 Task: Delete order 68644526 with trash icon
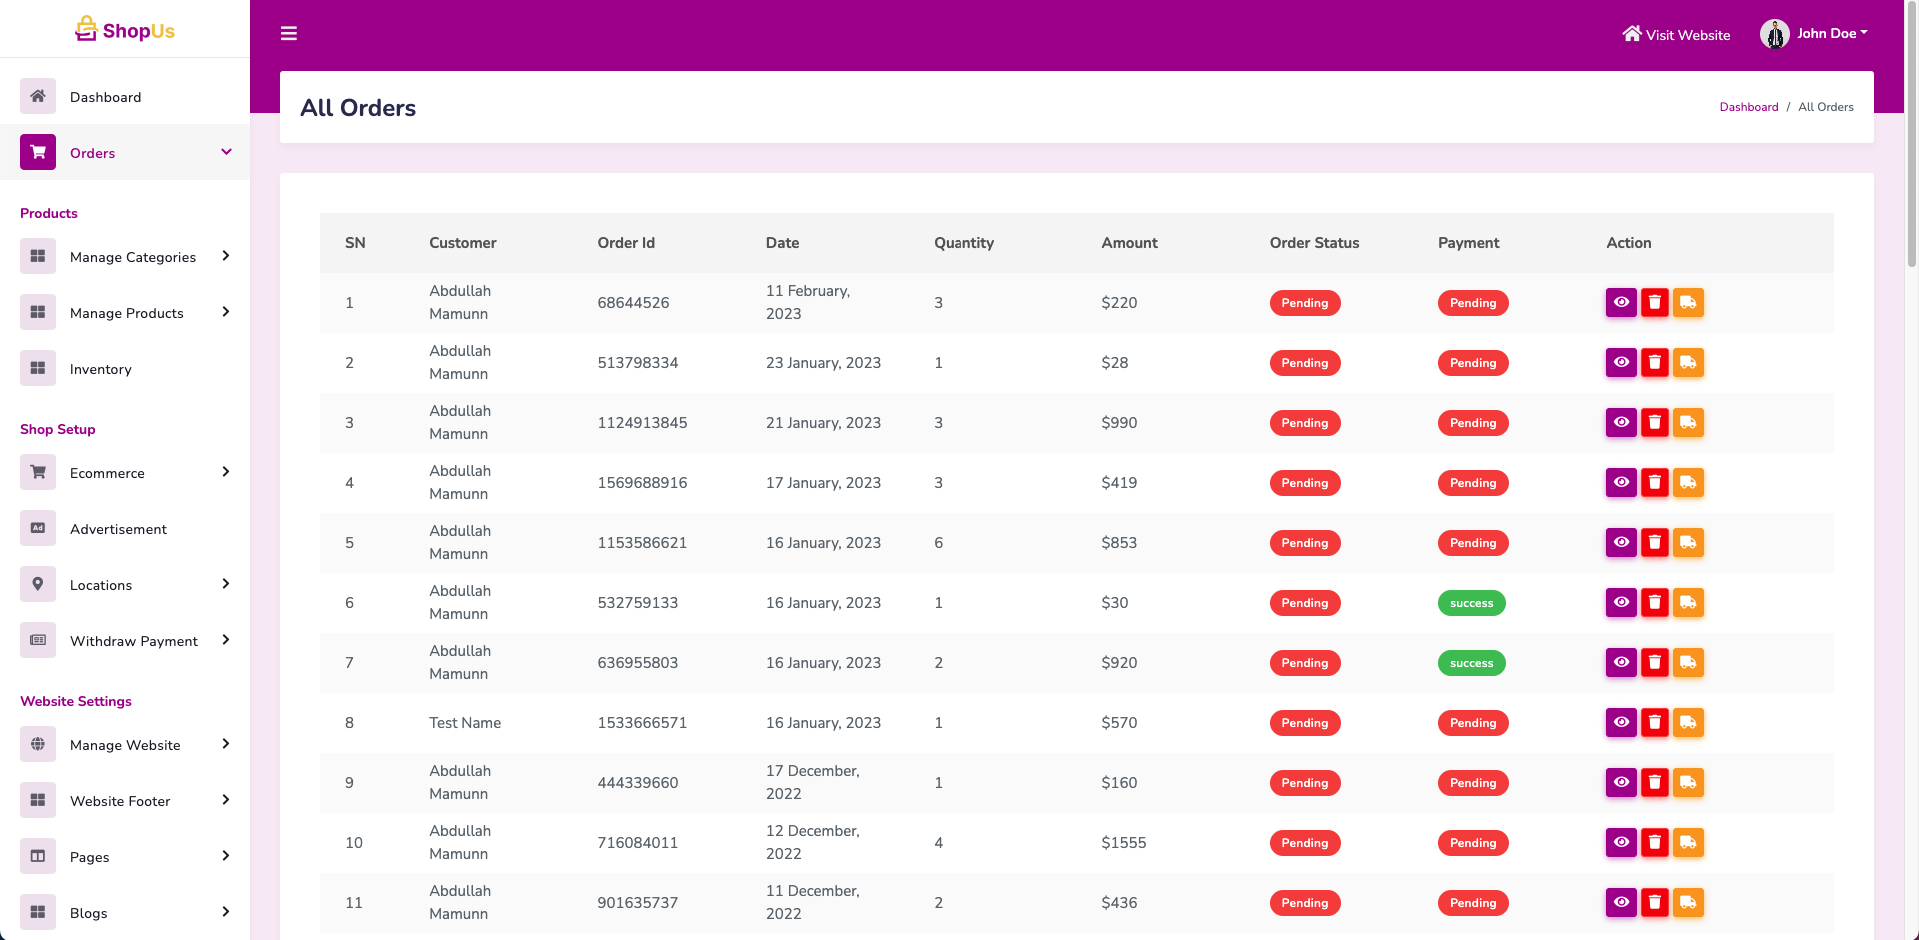[x=1655, y=303]
